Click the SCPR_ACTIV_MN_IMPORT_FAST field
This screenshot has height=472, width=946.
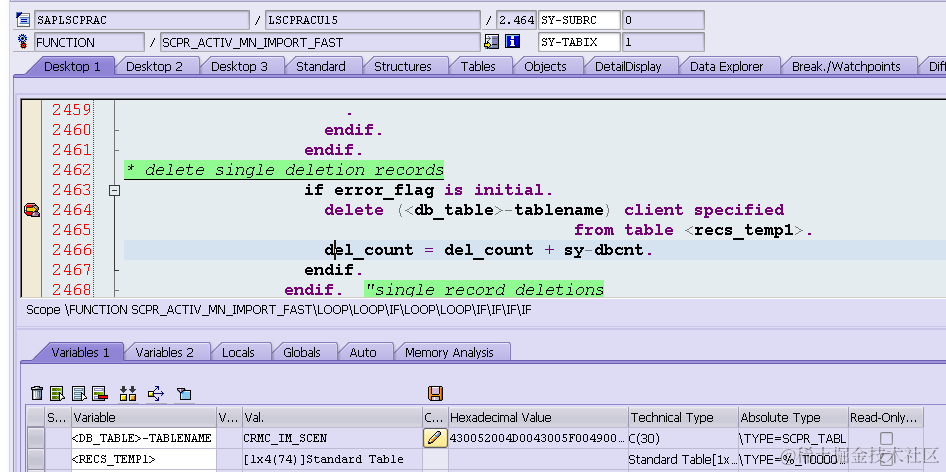pyautogui.click(x=320, y=42)
